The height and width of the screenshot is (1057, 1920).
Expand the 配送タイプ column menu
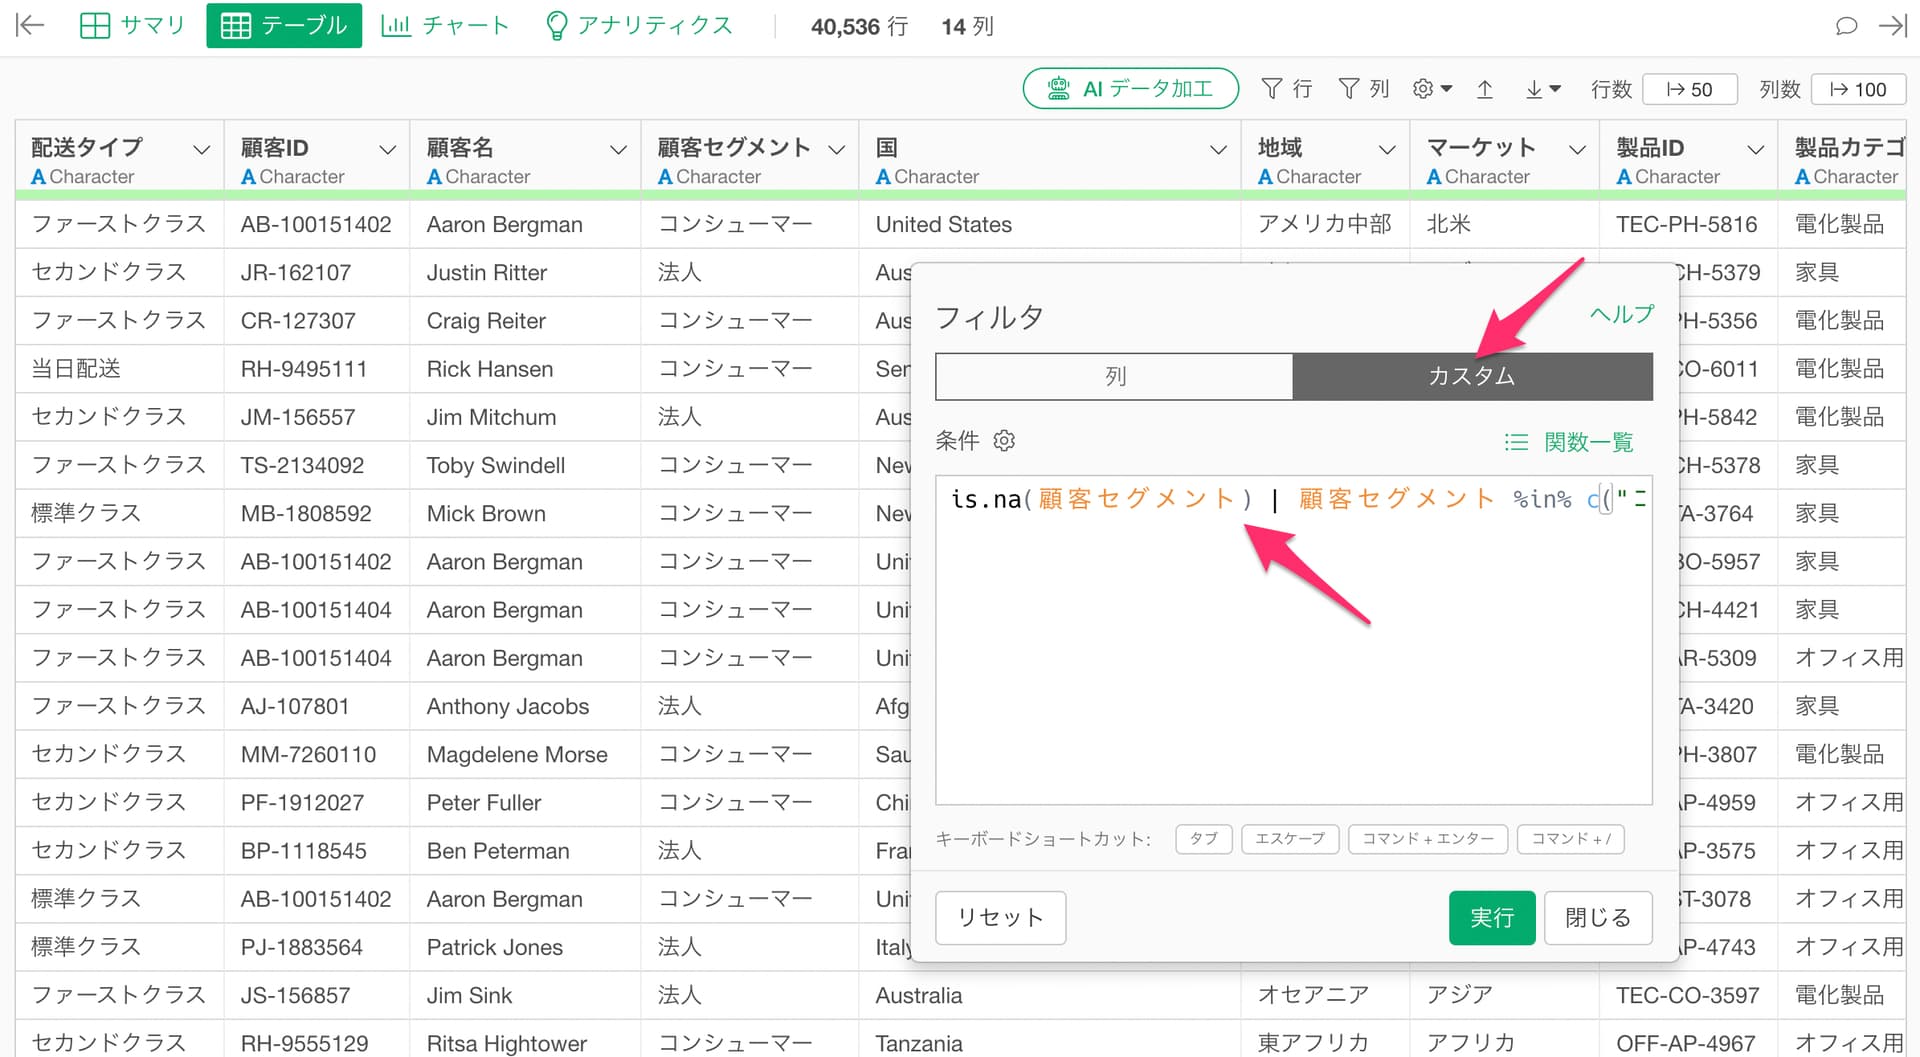click(x=201, y=150)
